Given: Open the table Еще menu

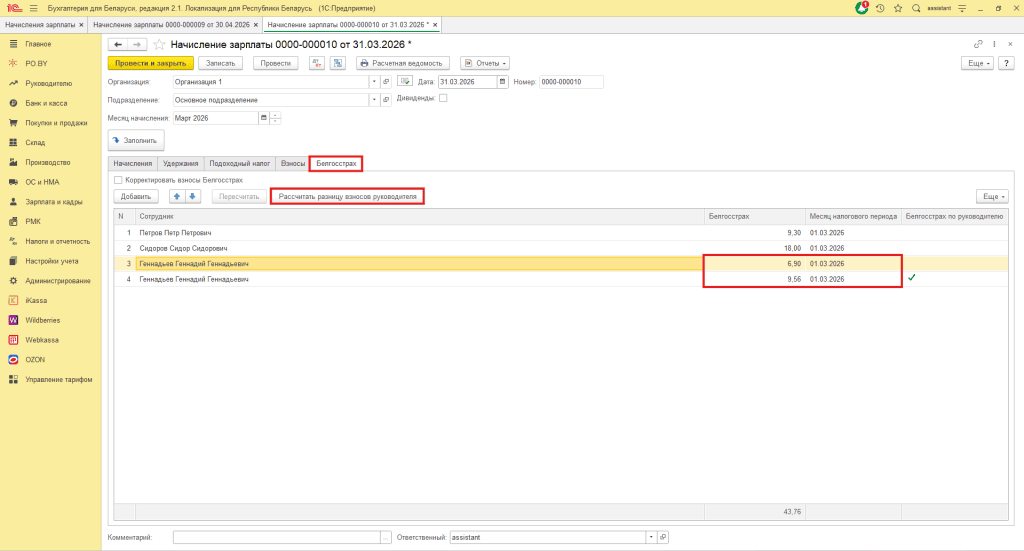Looking at the screenshot, I should point(992,197).
